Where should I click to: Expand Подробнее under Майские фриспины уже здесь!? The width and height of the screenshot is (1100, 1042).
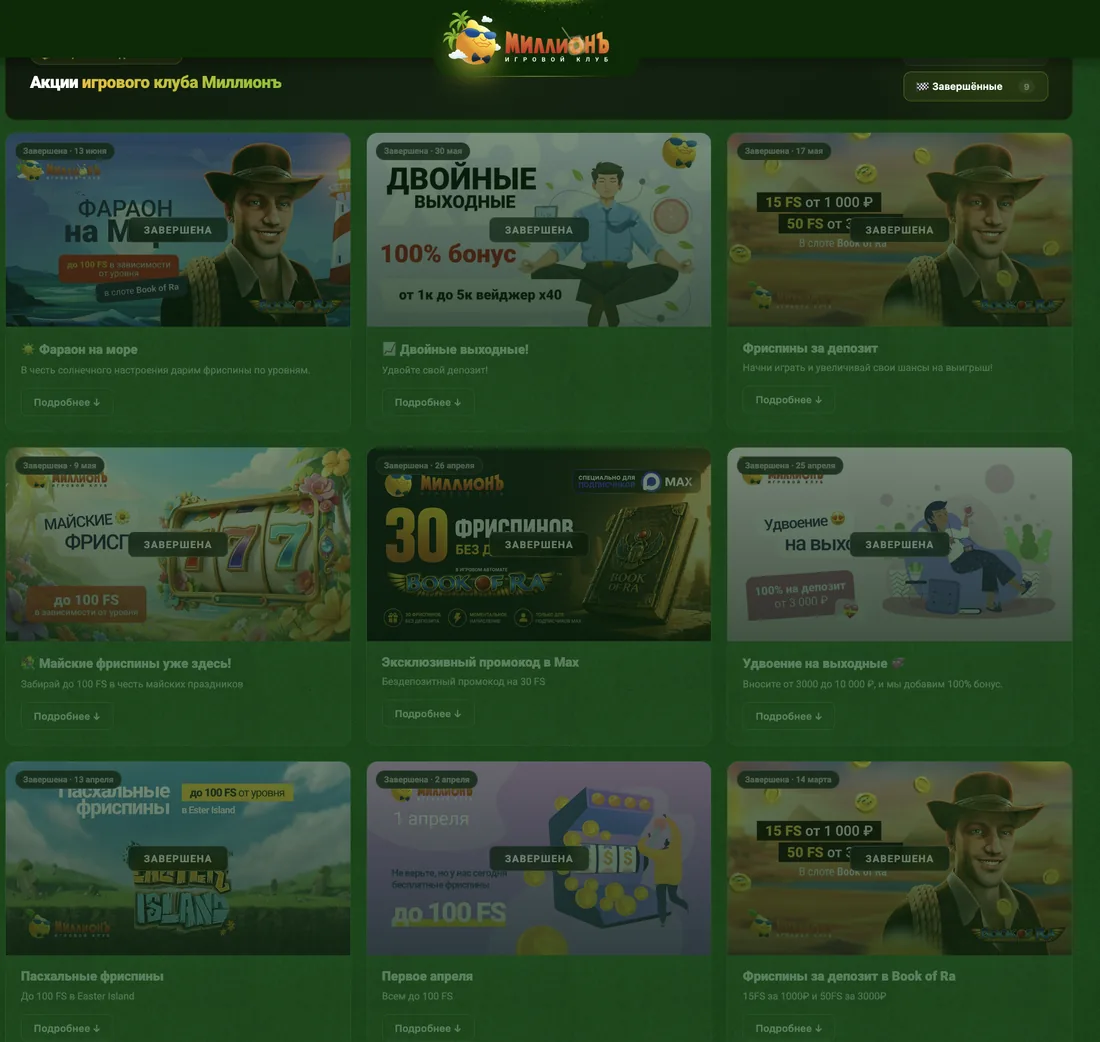point(67,716)
